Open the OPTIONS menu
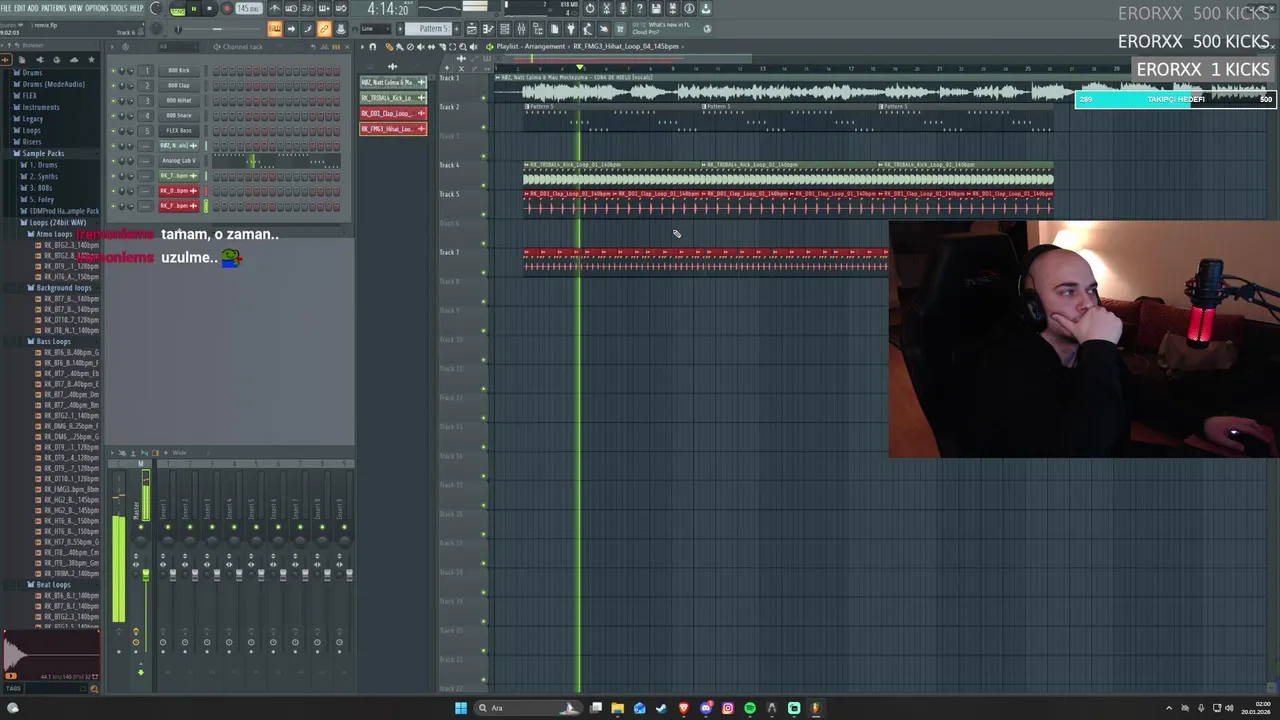This screenshot has width=1280, height=720. click(x=97, y=8)
